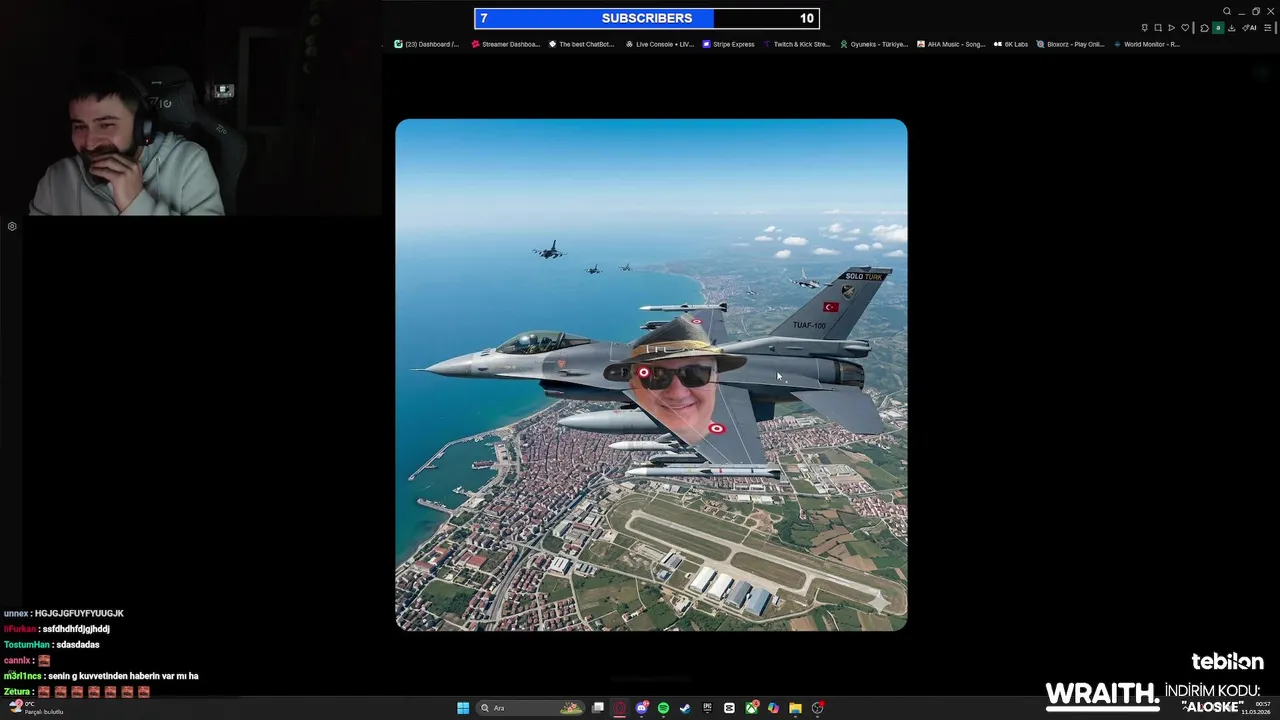Click the fighter jet meme image
1280x720 pixels.
click(651, 375)
